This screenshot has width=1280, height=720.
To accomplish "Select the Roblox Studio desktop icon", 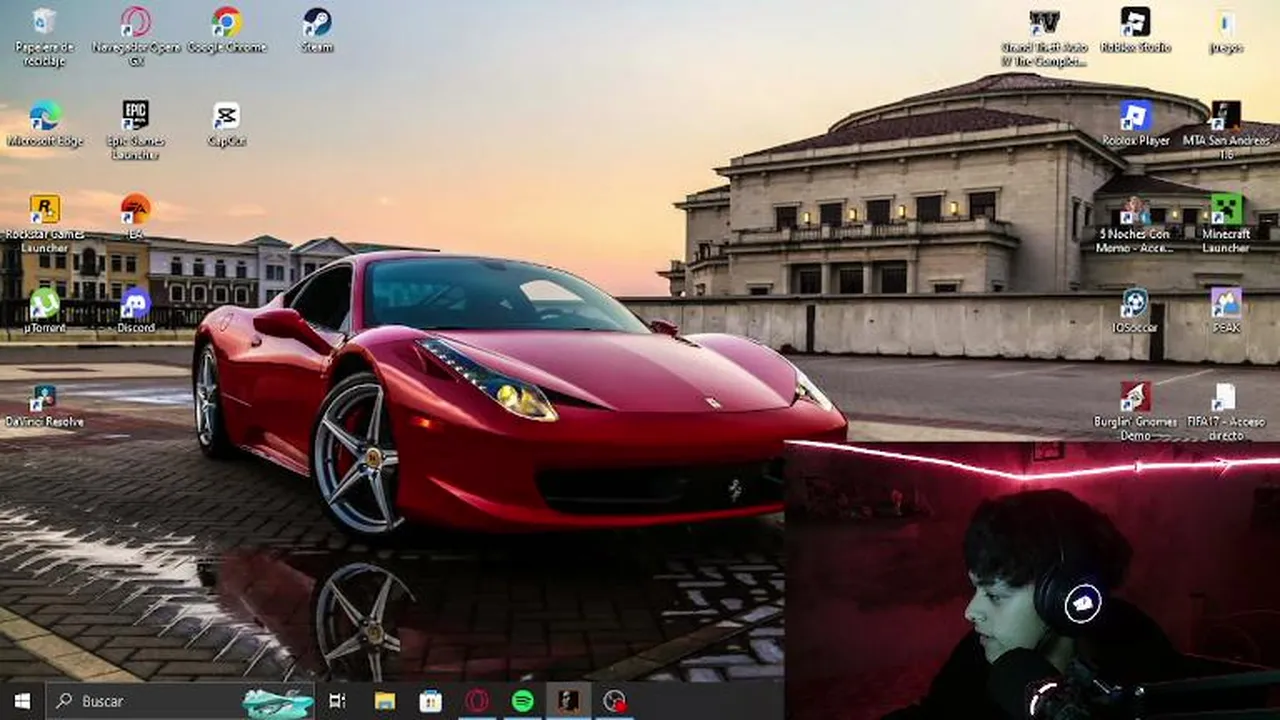I will (1135, 30).
